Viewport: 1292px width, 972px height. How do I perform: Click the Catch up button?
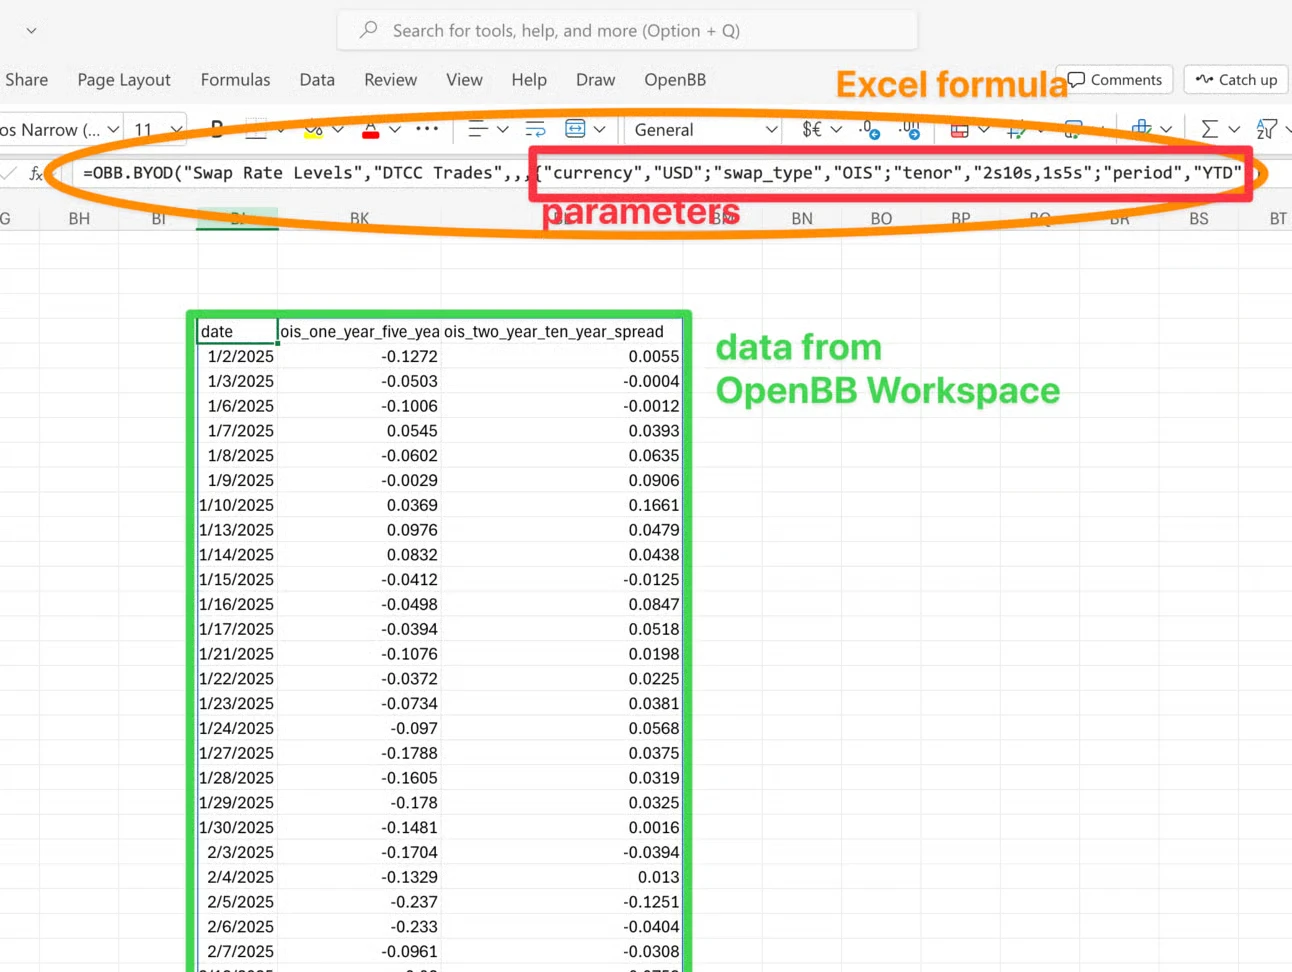click(x=1236, y=80)
